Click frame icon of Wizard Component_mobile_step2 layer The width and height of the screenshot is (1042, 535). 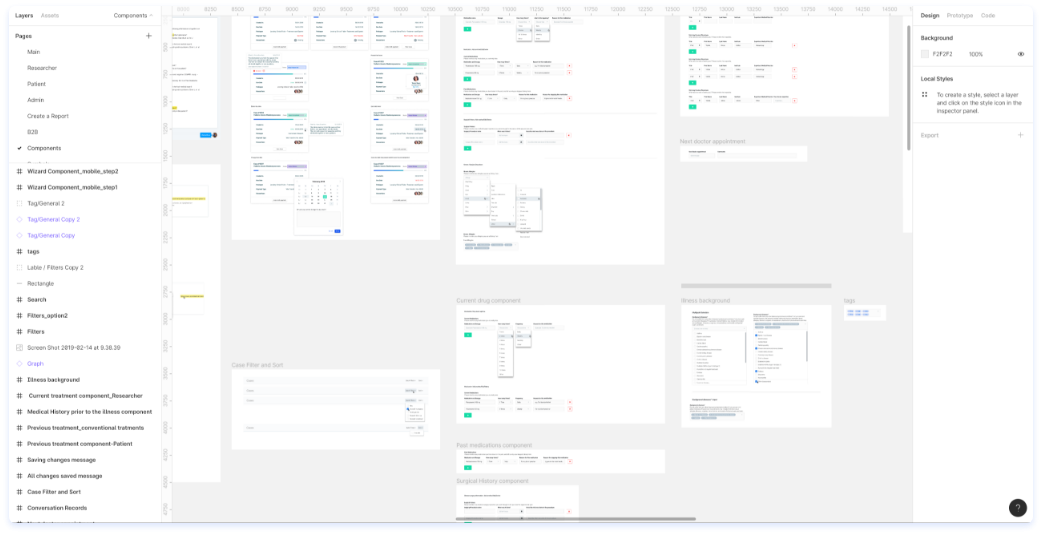click(19, 171)
